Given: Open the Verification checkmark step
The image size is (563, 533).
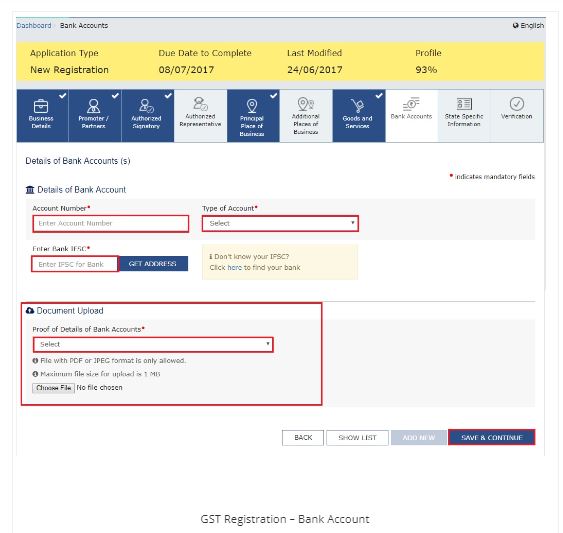Looking at the screenshot, I should coord(517,116).
